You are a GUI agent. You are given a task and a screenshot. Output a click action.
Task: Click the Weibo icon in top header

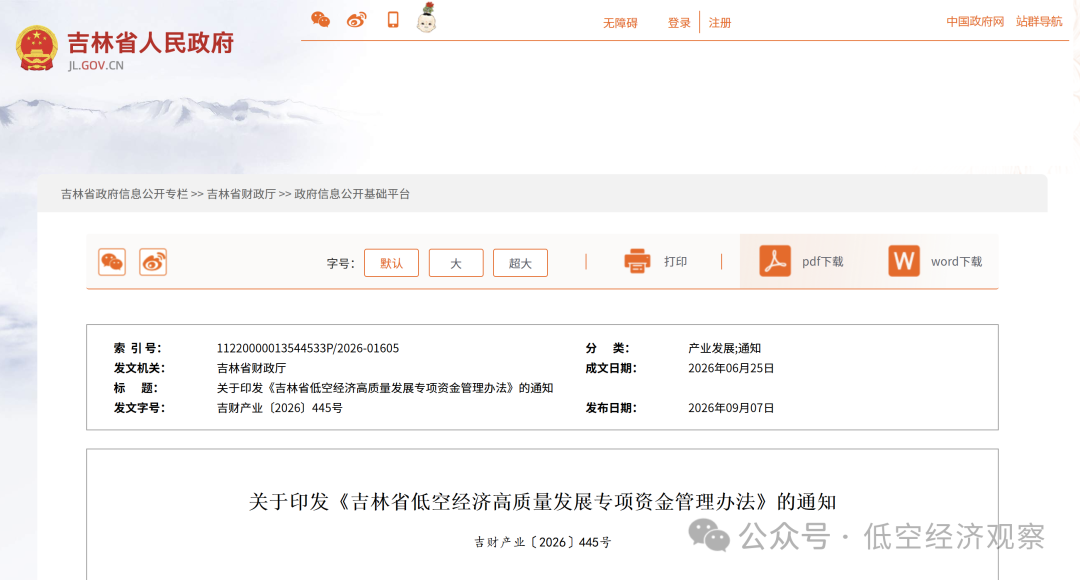click(x=356, y=20)
